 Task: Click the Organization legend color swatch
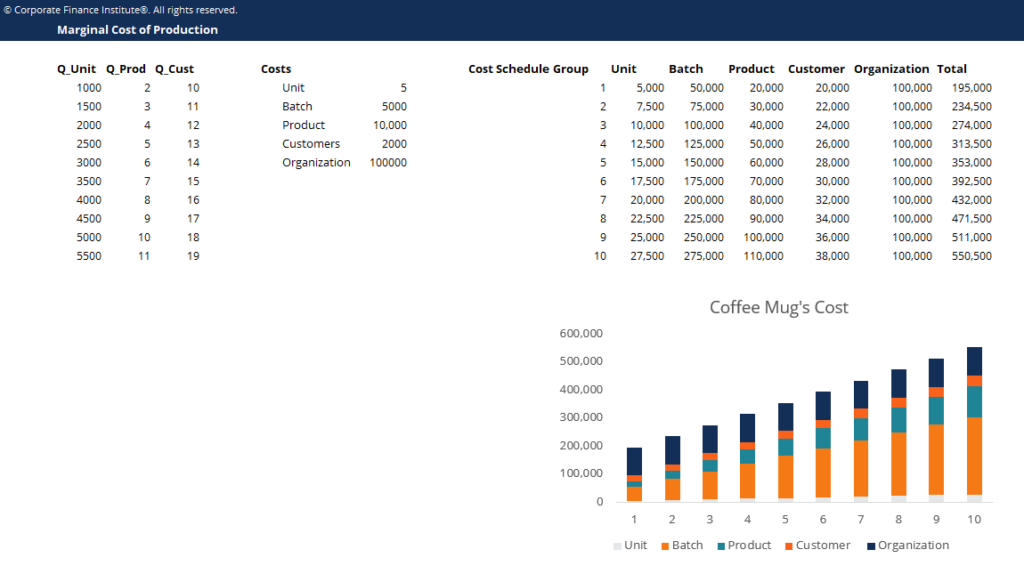click(870, 546)
